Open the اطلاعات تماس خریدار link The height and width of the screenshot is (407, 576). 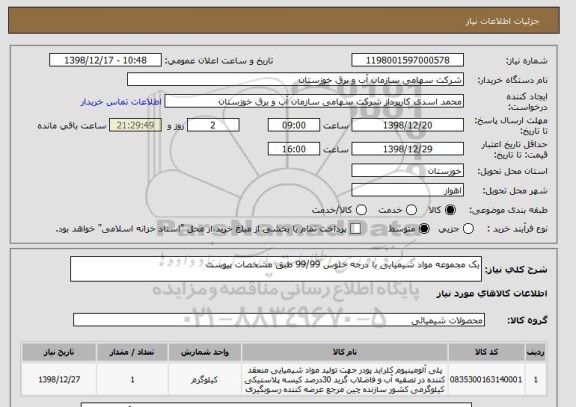pos(121,102)
